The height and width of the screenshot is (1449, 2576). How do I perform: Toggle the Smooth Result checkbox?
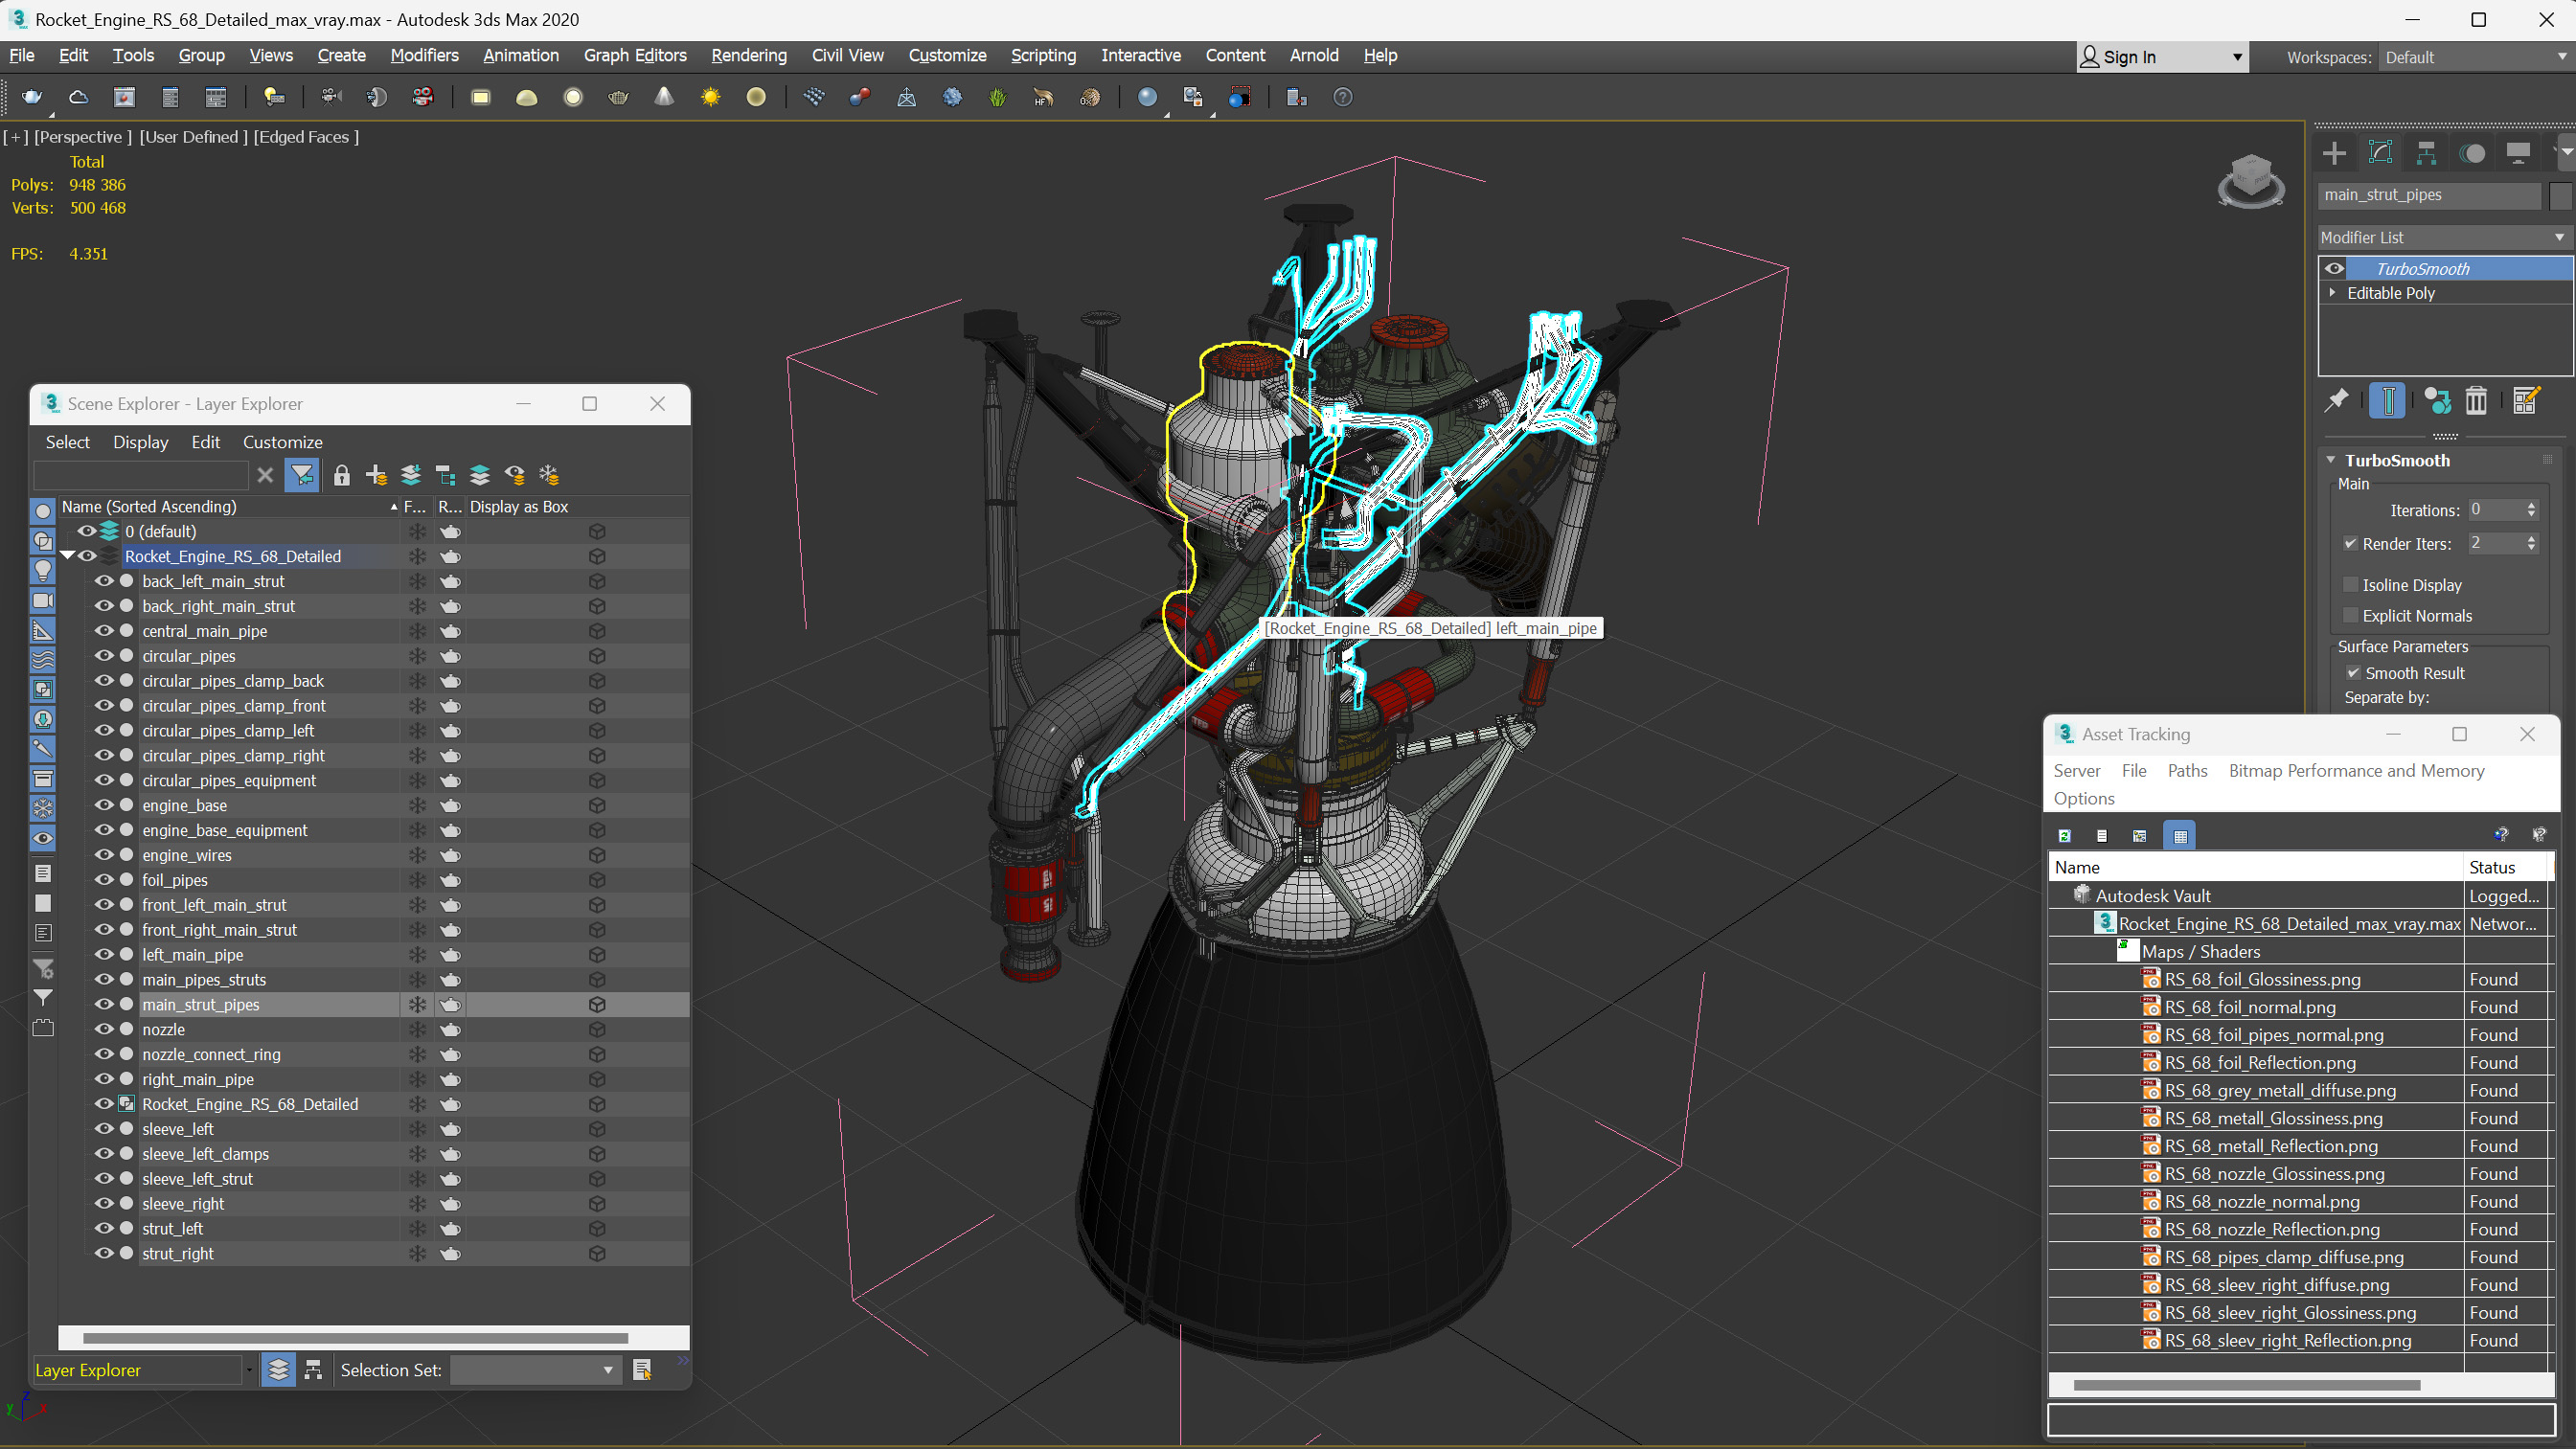pos(2353,673)
